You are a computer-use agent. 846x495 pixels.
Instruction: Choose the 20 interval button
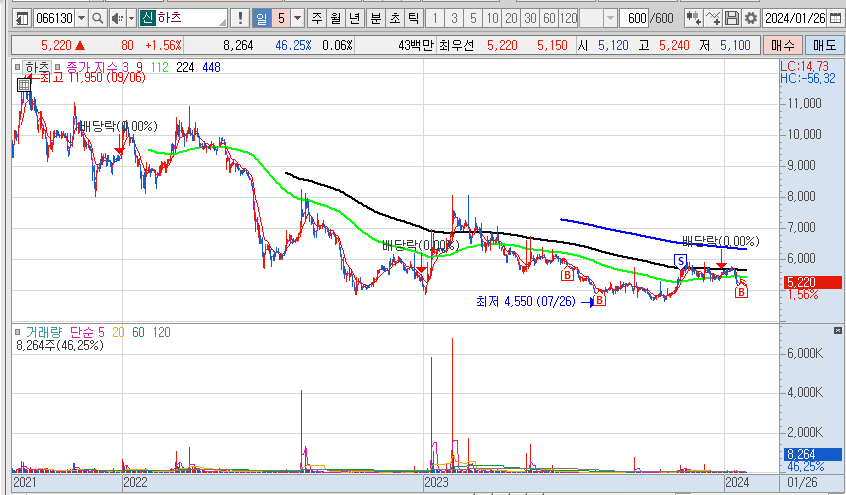coord(511,18)
